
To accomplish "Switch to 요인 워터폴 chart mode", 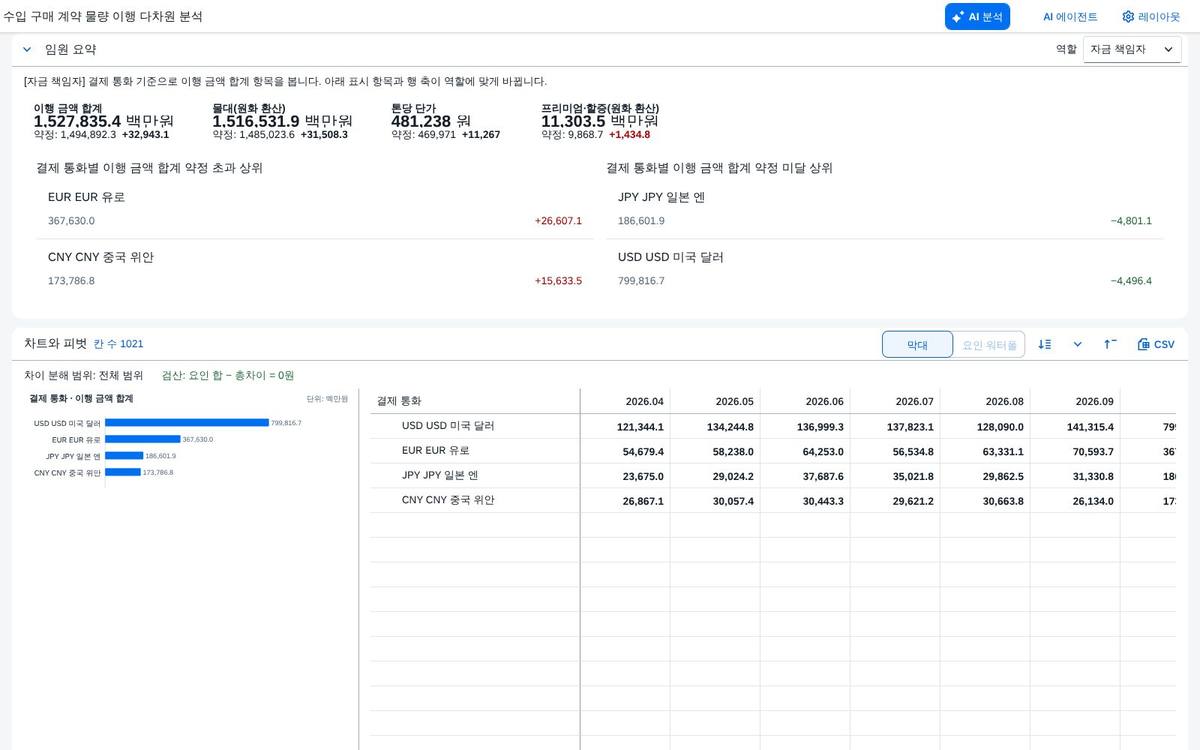I will [x=989, y=344].
